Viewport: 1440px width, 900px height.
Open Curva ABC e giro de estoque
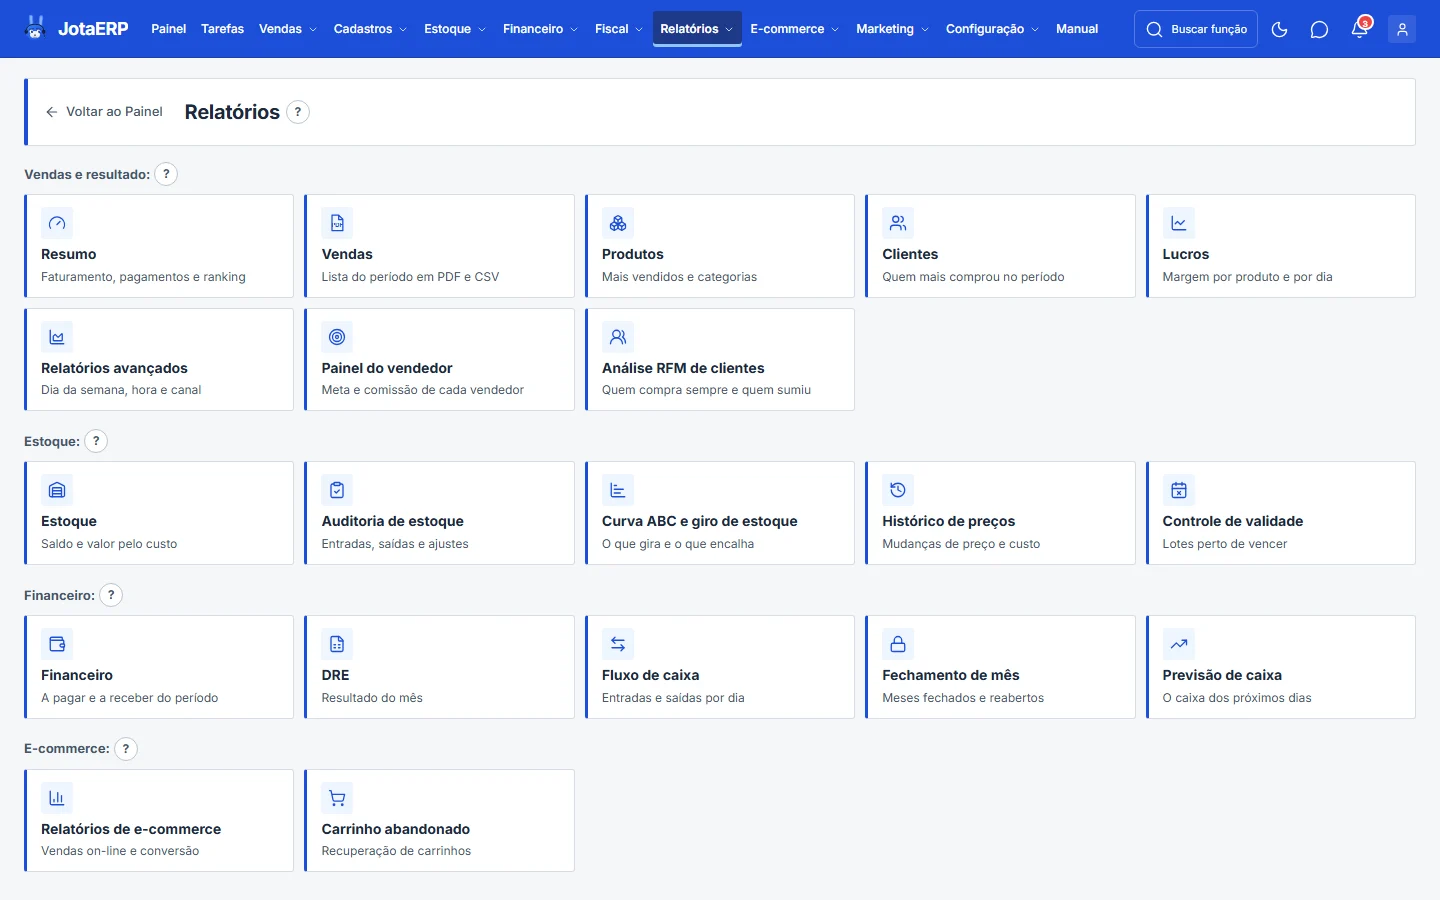(720, 513)
